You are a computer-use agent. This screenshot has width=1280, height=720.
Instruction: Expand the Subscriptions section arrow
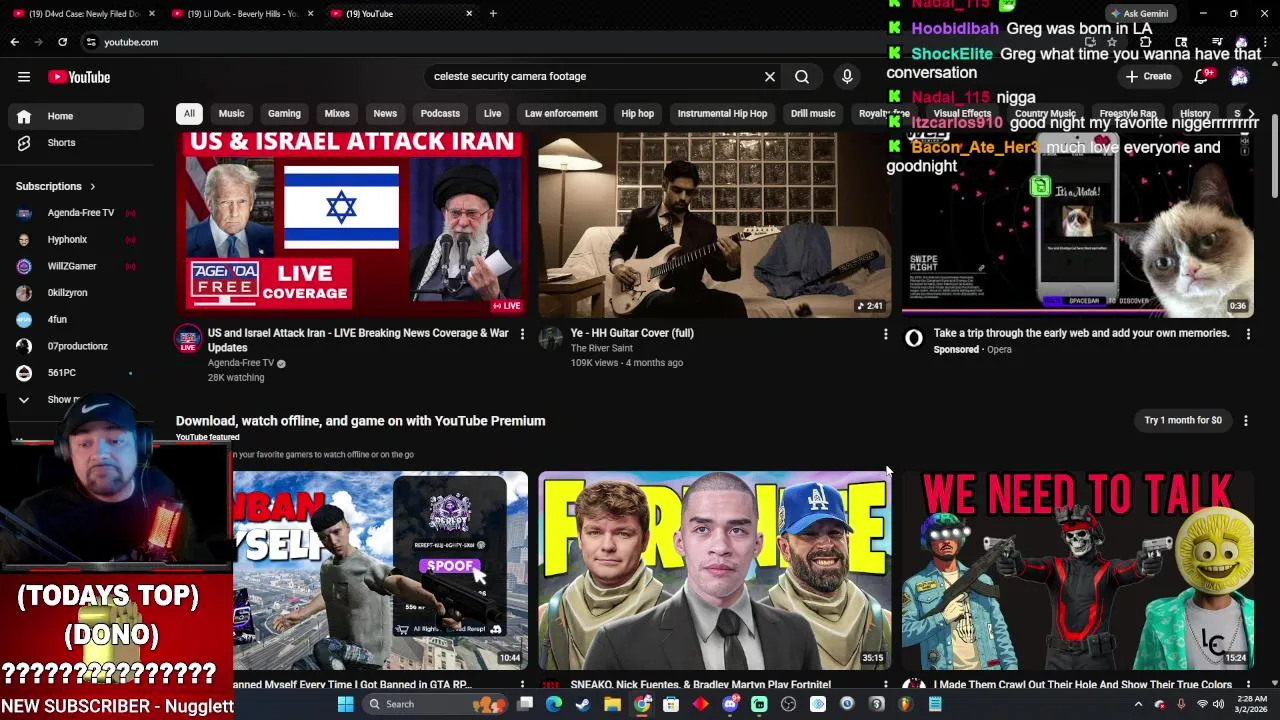tap(92, 186)
